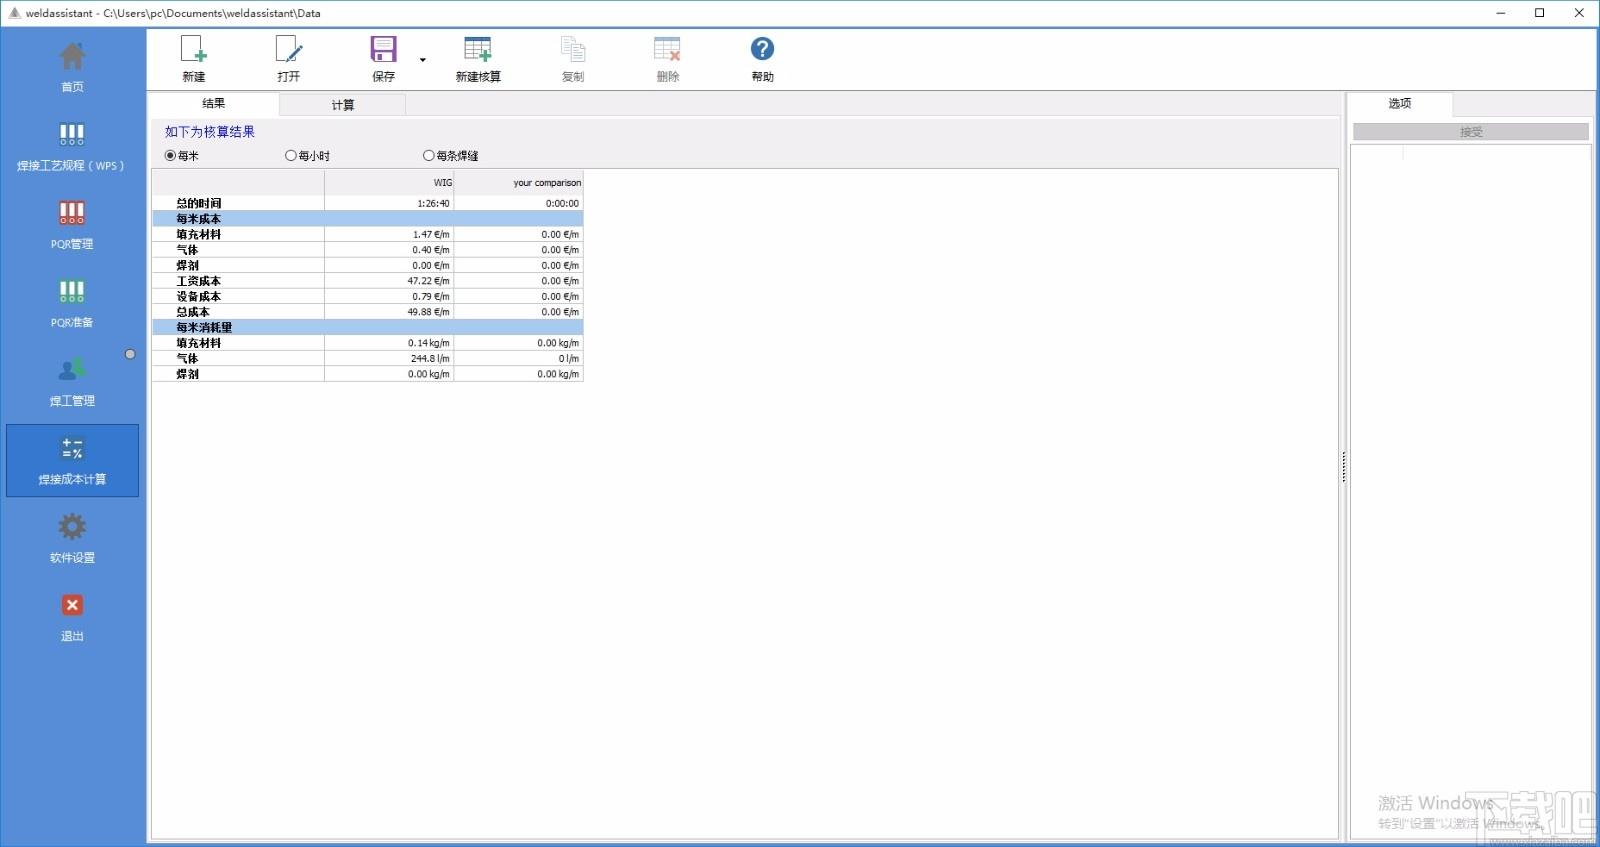
Task: Click the 0.40 €/m gas cost
Action: click(x=431, y=250)
